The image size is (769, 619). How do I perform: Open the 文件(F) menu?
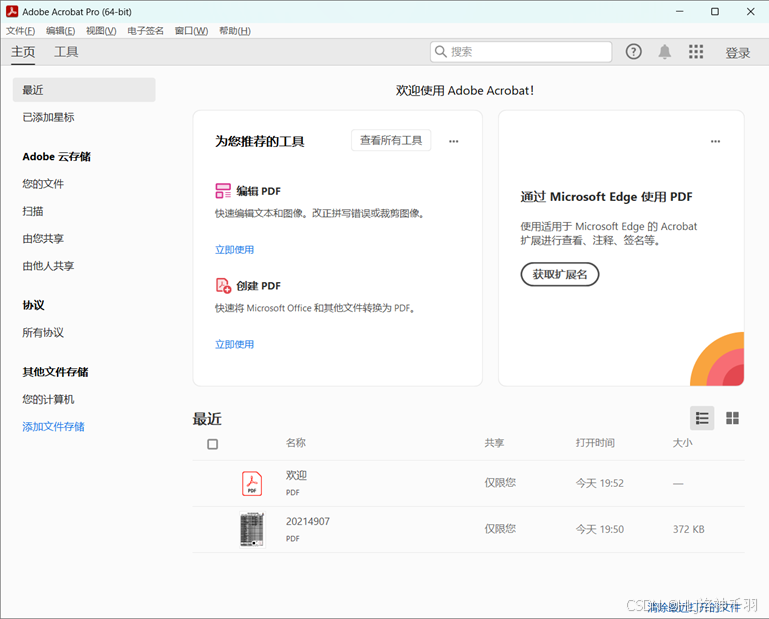click(x=21, y=31)
